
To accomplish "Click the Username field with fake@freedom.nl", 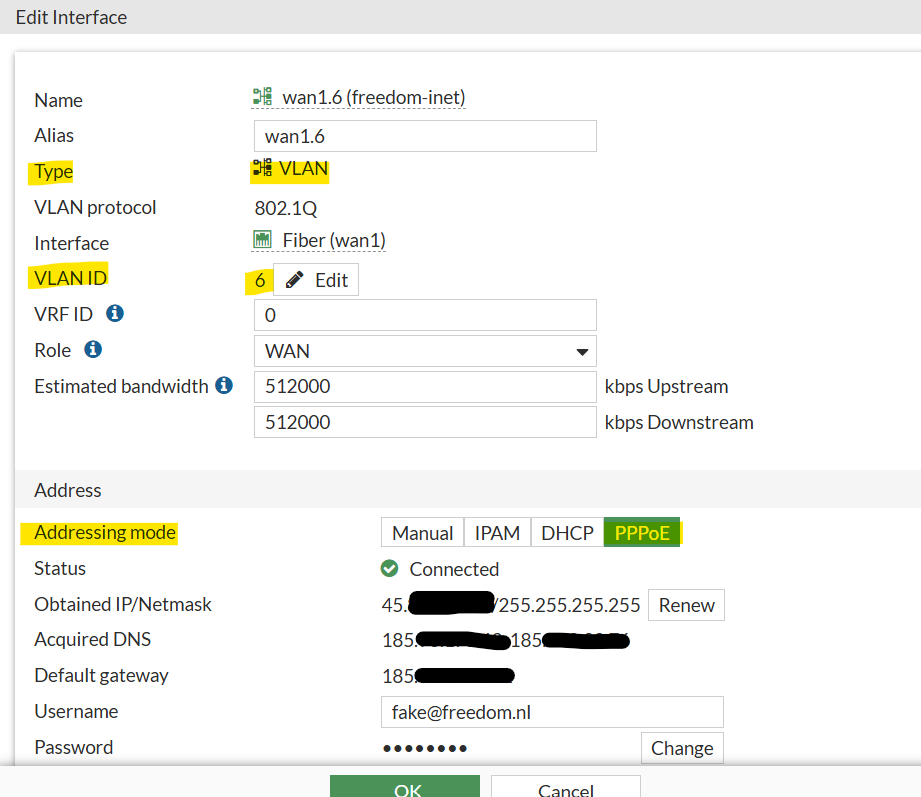I will 551,712.
